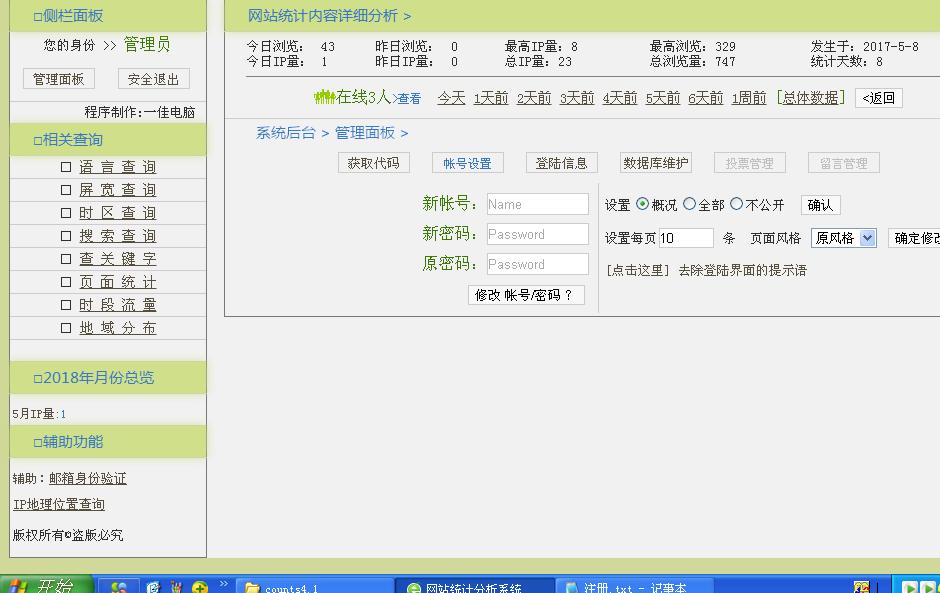
Task: Click the <返回 back button
Action: click(879, 98)
